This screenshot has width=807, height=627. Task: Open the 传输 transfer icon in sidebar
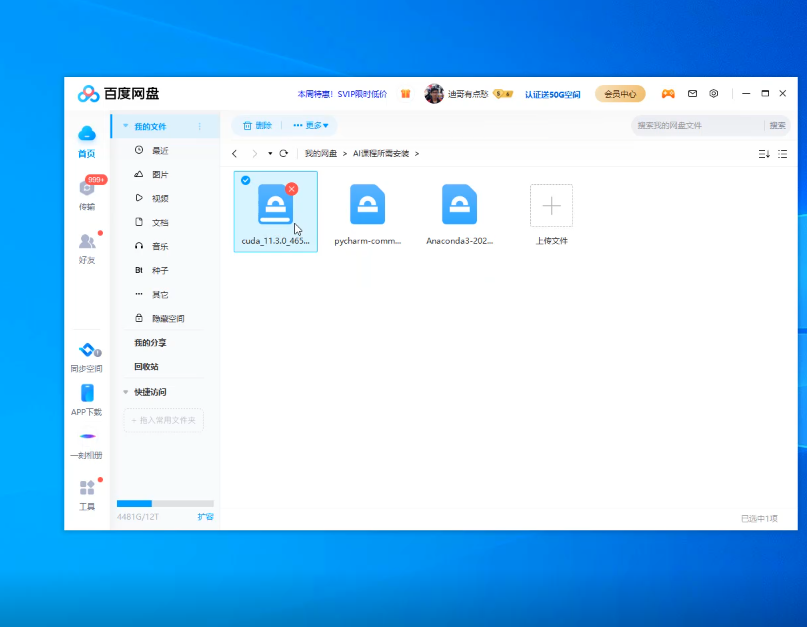pos(87,190)
